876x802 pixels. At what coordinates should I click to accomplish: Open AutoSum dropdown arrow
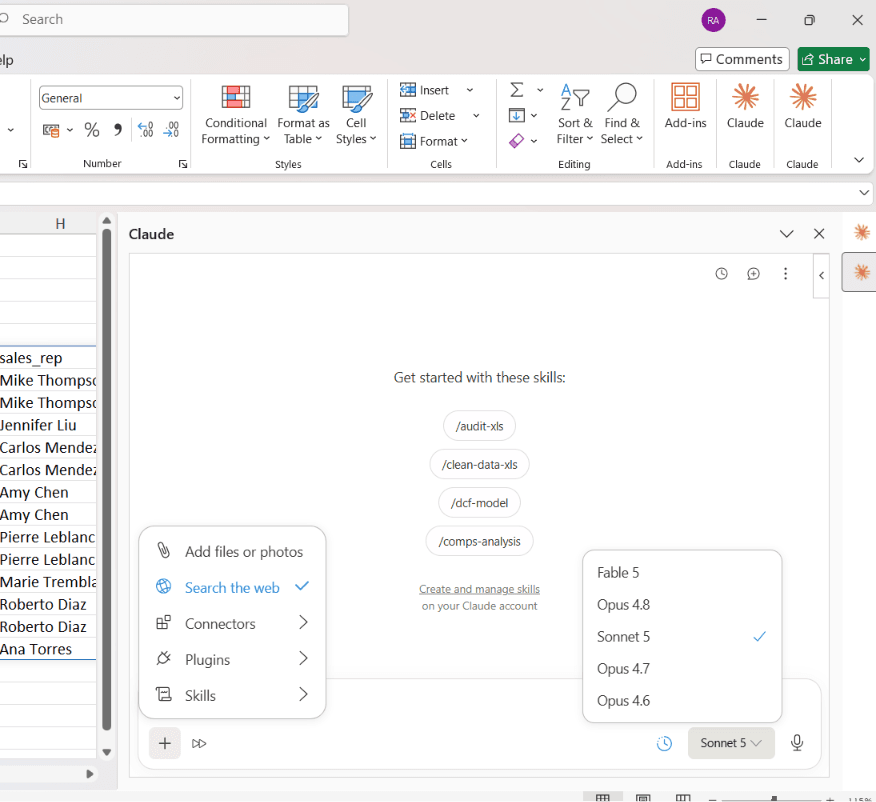[540, 90]
